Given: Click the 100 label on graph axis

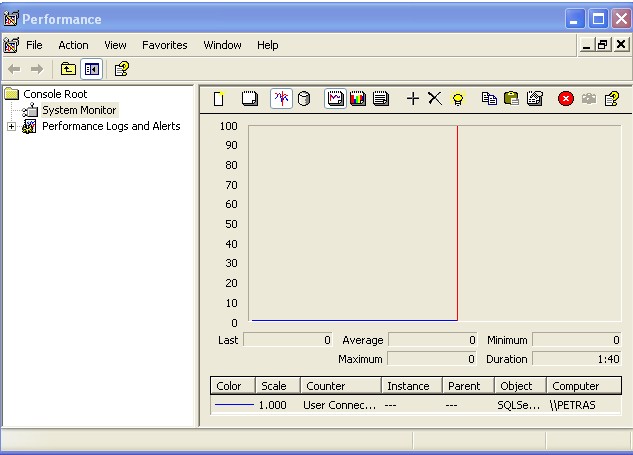Looking at the screenshot, I should (x=228, y=126).
